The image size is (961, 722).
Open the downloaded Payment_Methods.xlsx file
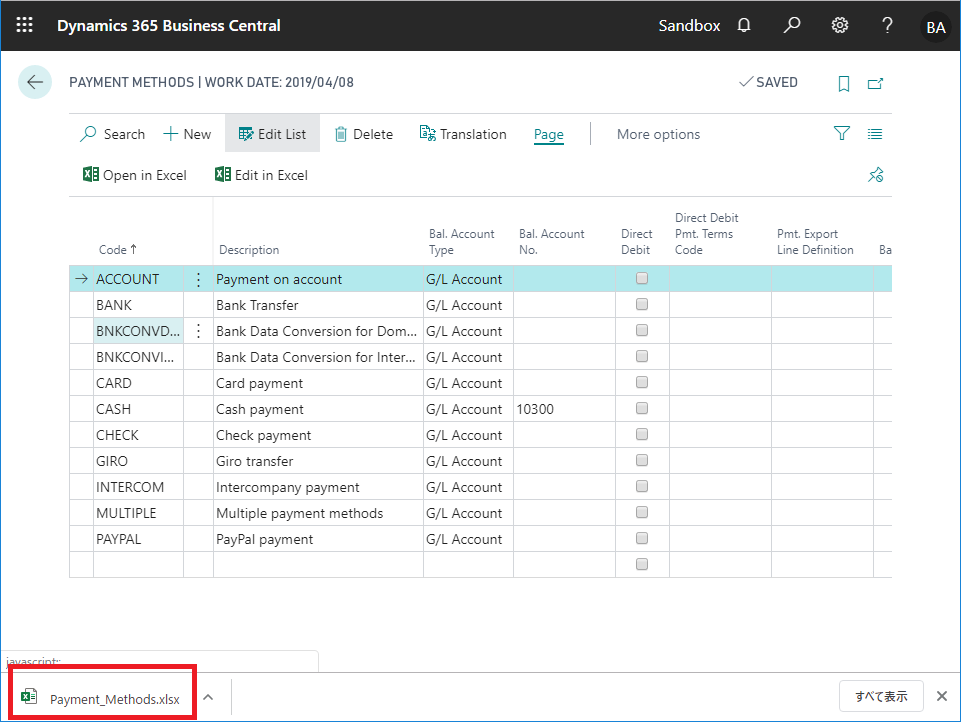point(101,698)
